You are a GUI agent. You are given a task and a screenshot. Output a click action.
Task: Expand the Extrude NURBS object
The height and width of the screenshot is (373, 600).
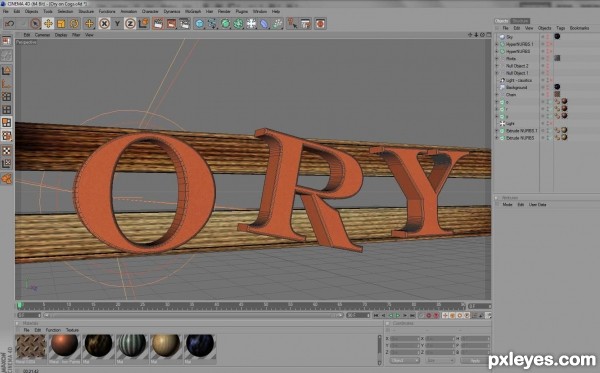click(x=497, y=138)
